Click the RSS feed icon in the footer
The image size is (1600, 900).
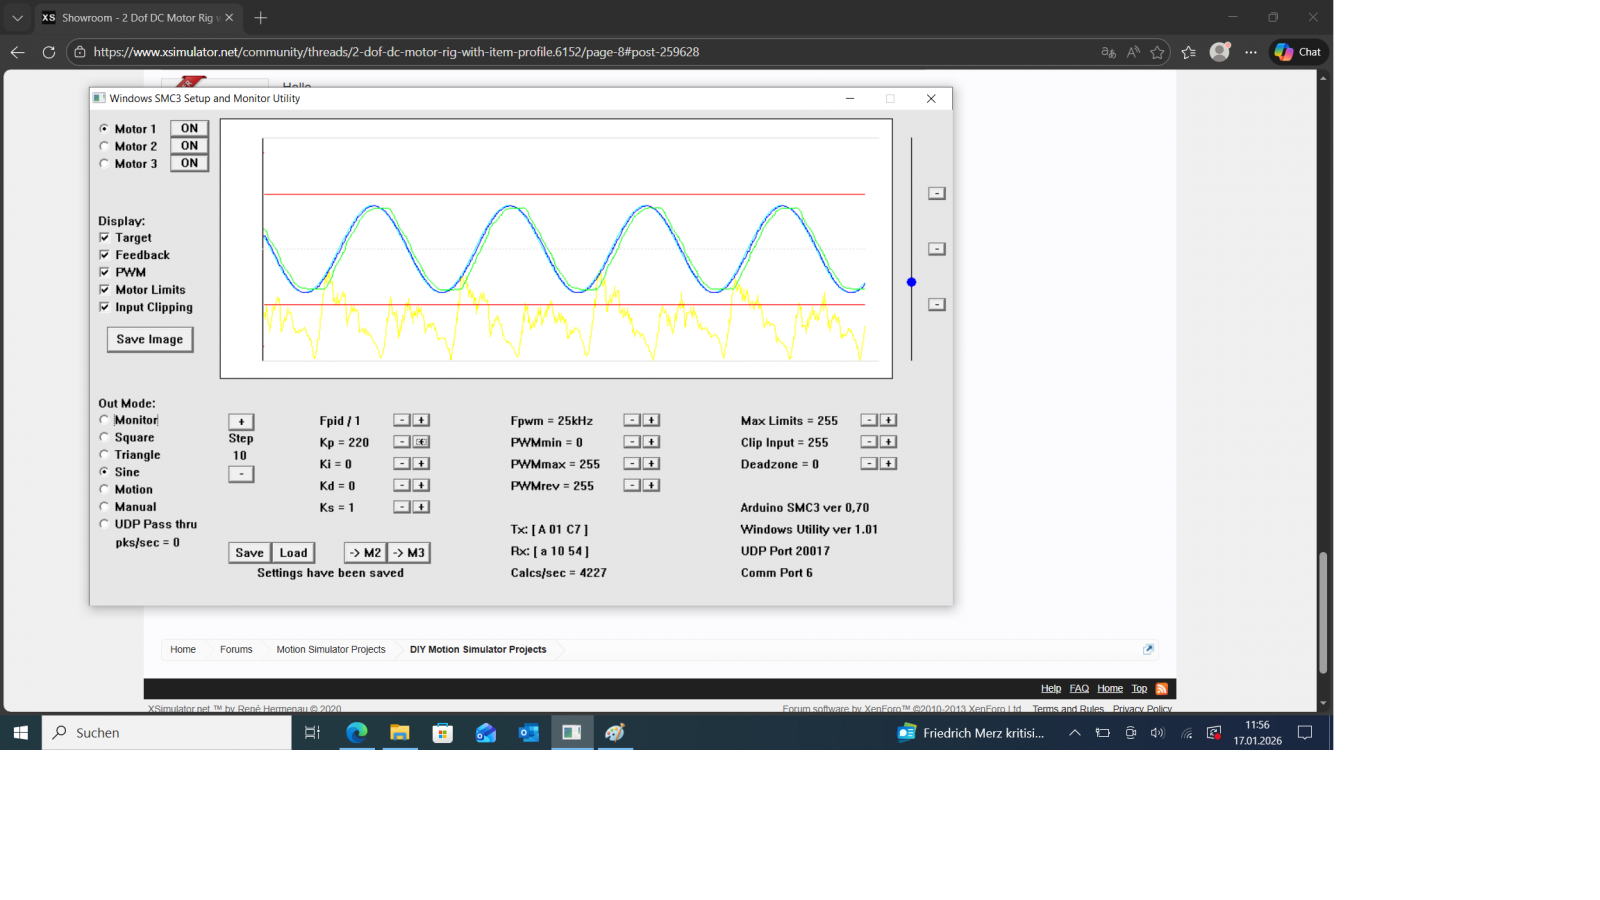pyautogui.click(x=1162, y=689)
